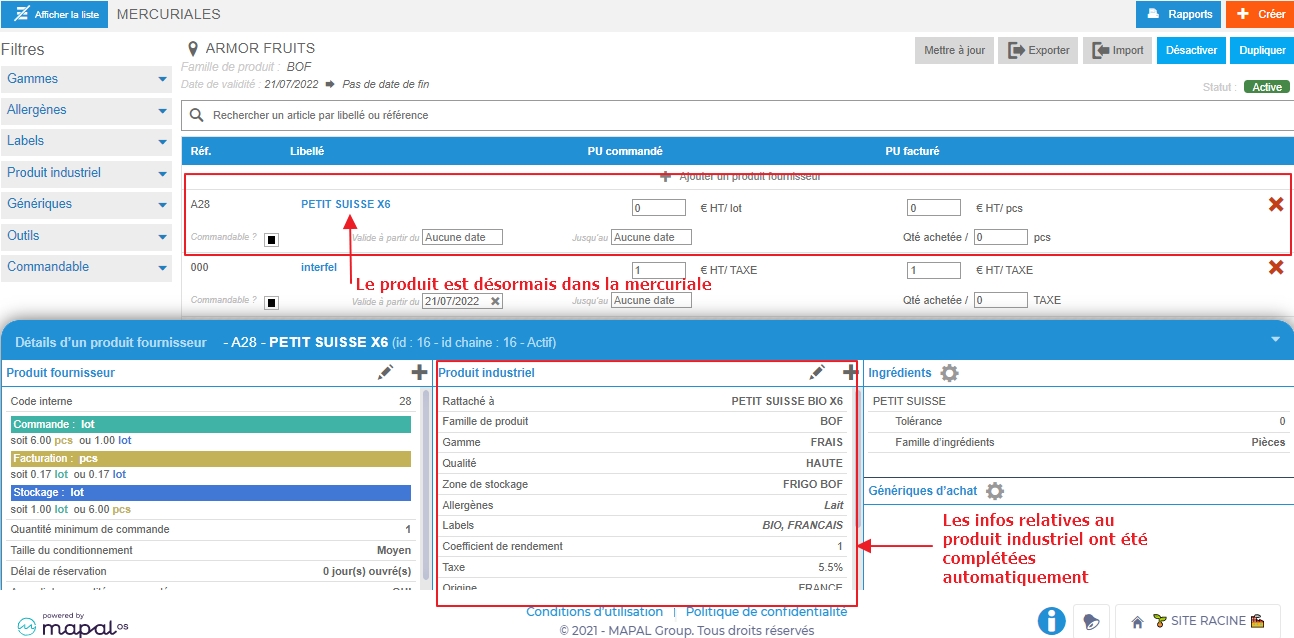Image resolution: width=1294 pixels, height=638 pixels.
Task: Remove the interfel product row
Action: tap(1276, 267)
